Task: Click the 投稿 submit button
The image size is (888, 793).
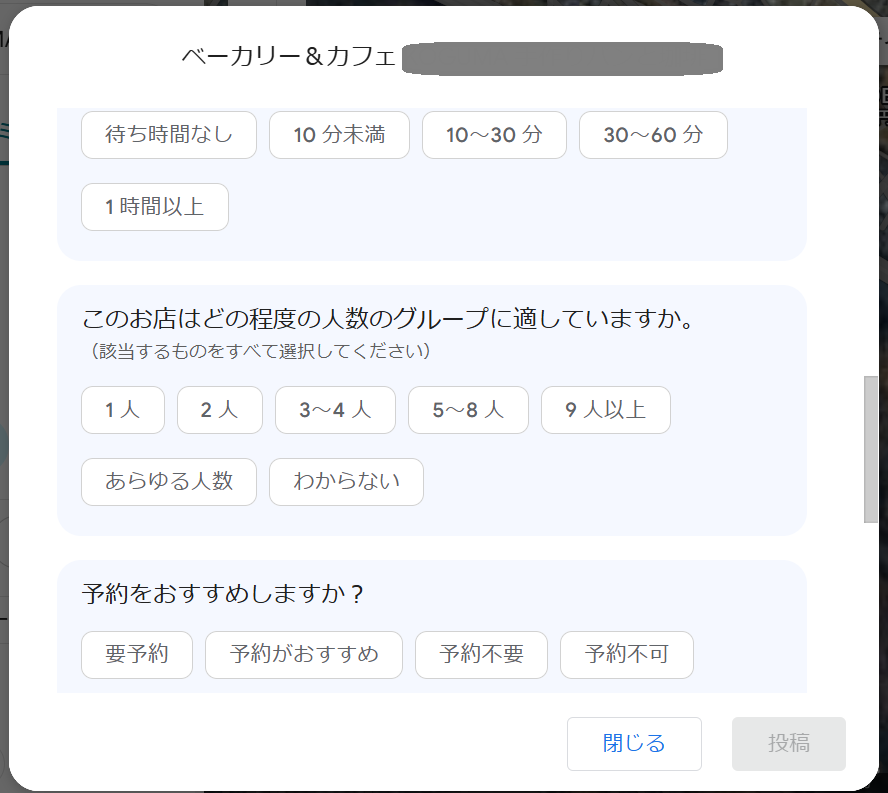Action: point(789,744)
